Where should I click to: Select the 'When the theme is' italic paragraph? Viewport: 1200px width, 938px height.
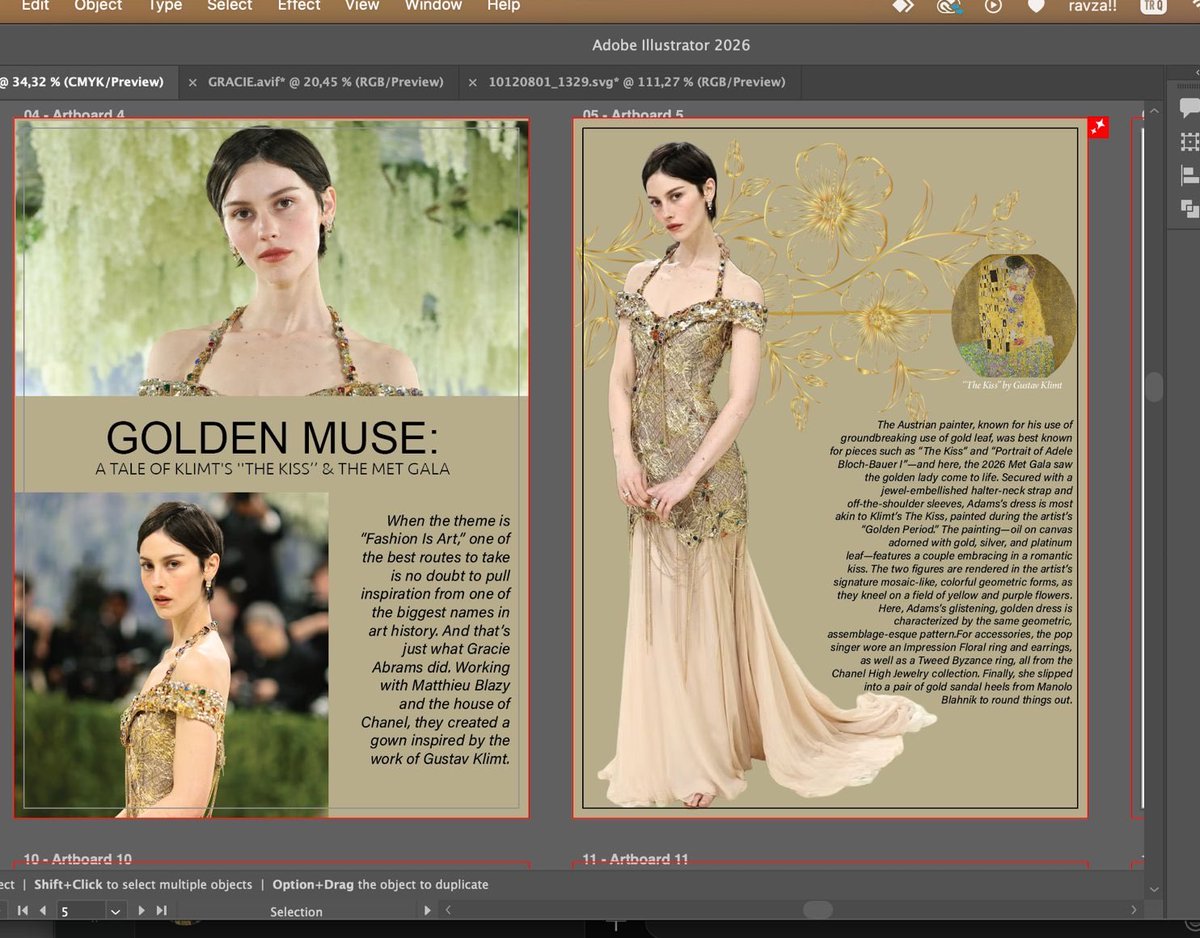(x=435, y=639)
